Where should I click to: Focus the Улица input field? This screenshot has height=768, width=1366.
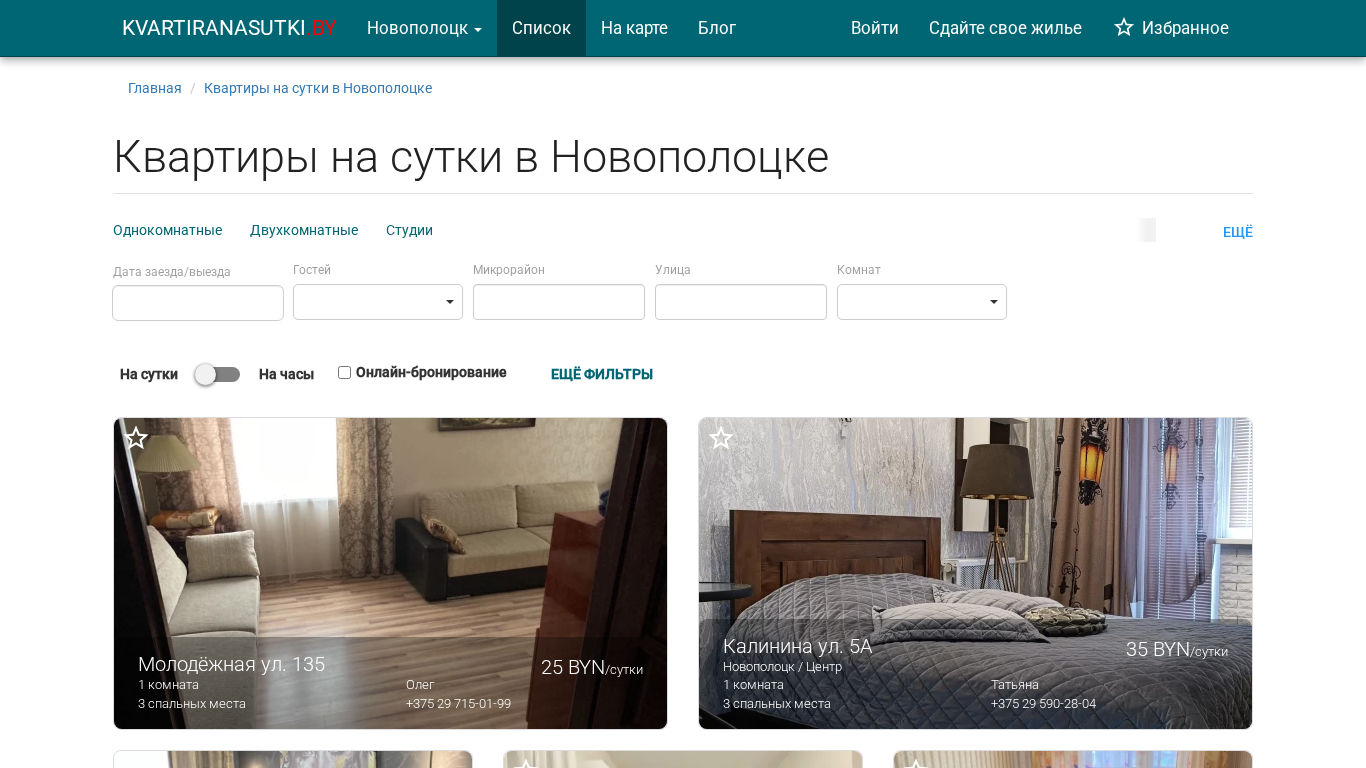click(x=741, y=302)
